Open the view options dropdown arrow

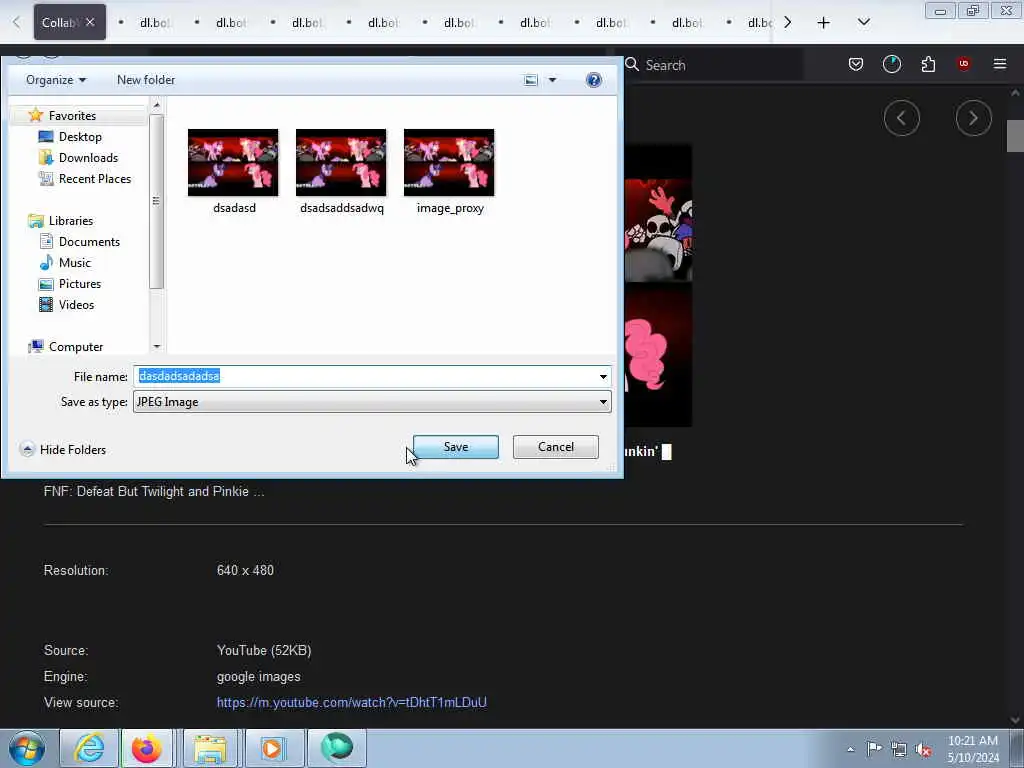552,80
